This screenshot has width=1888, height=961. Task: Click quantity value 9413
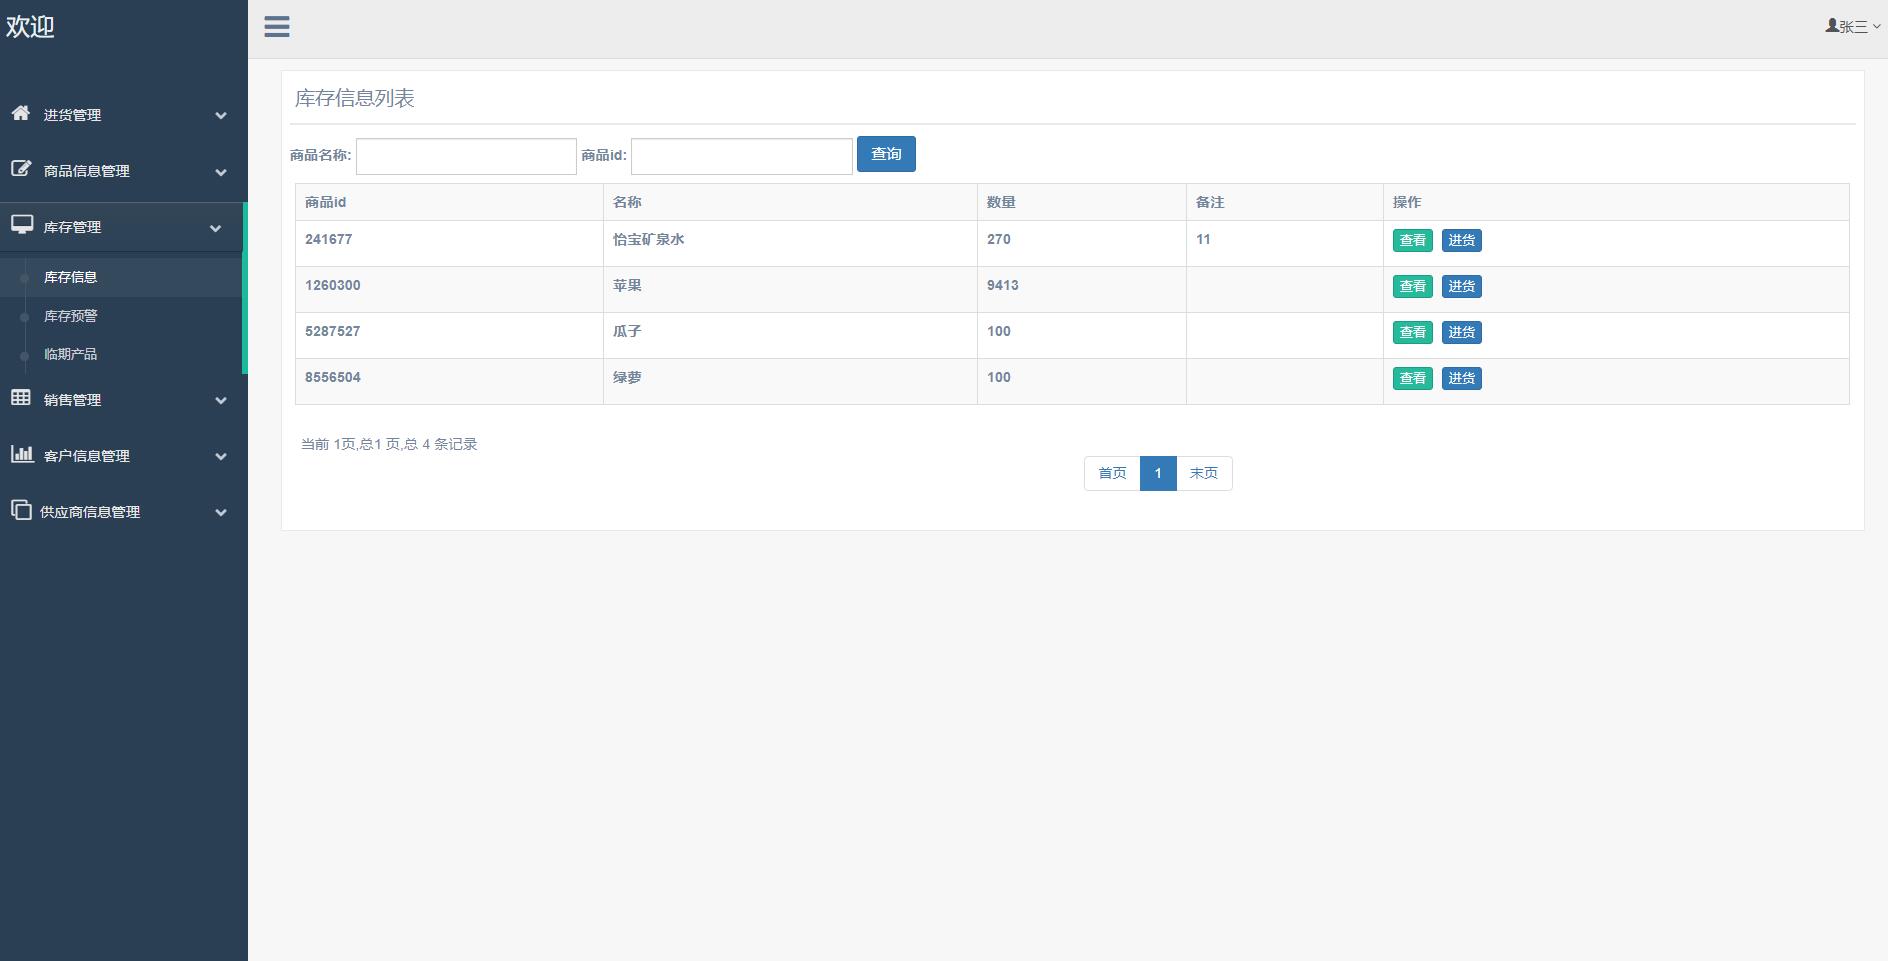(1003, 285)
